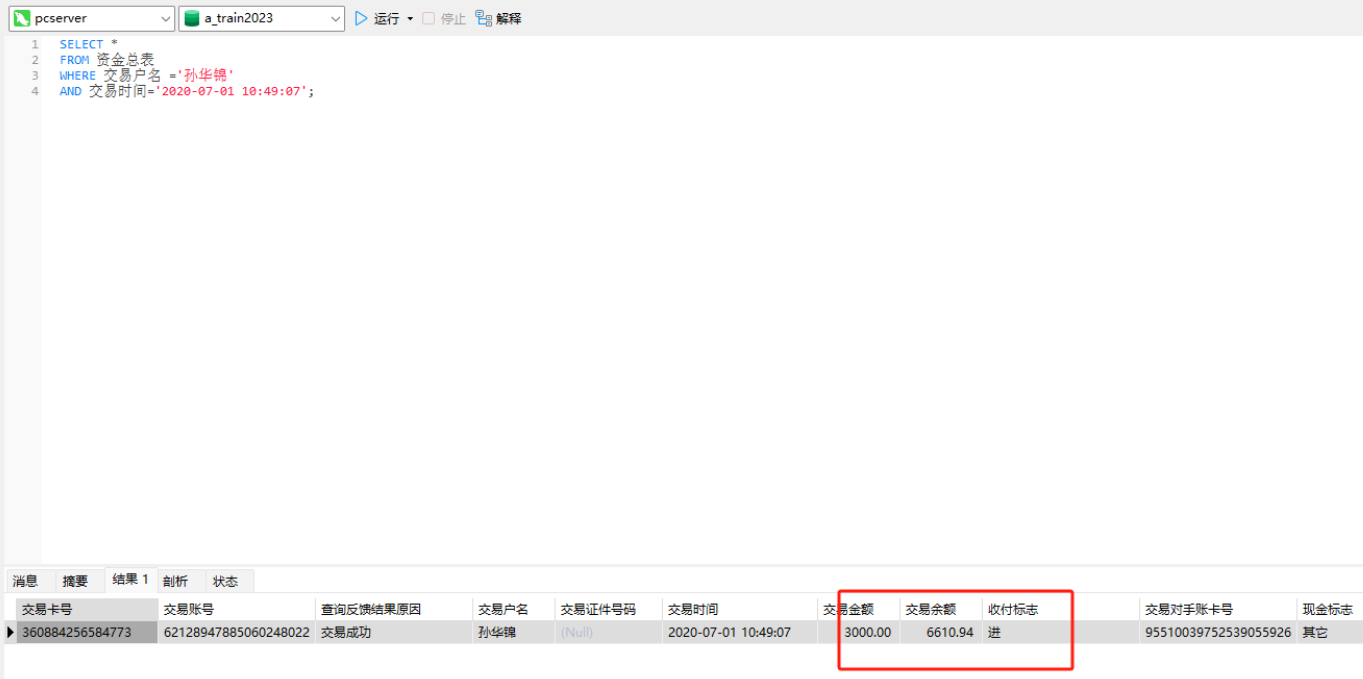Select the 6610.94 balance cell
The height and width of the screenshot is (679, 1363).
[949, 632]
